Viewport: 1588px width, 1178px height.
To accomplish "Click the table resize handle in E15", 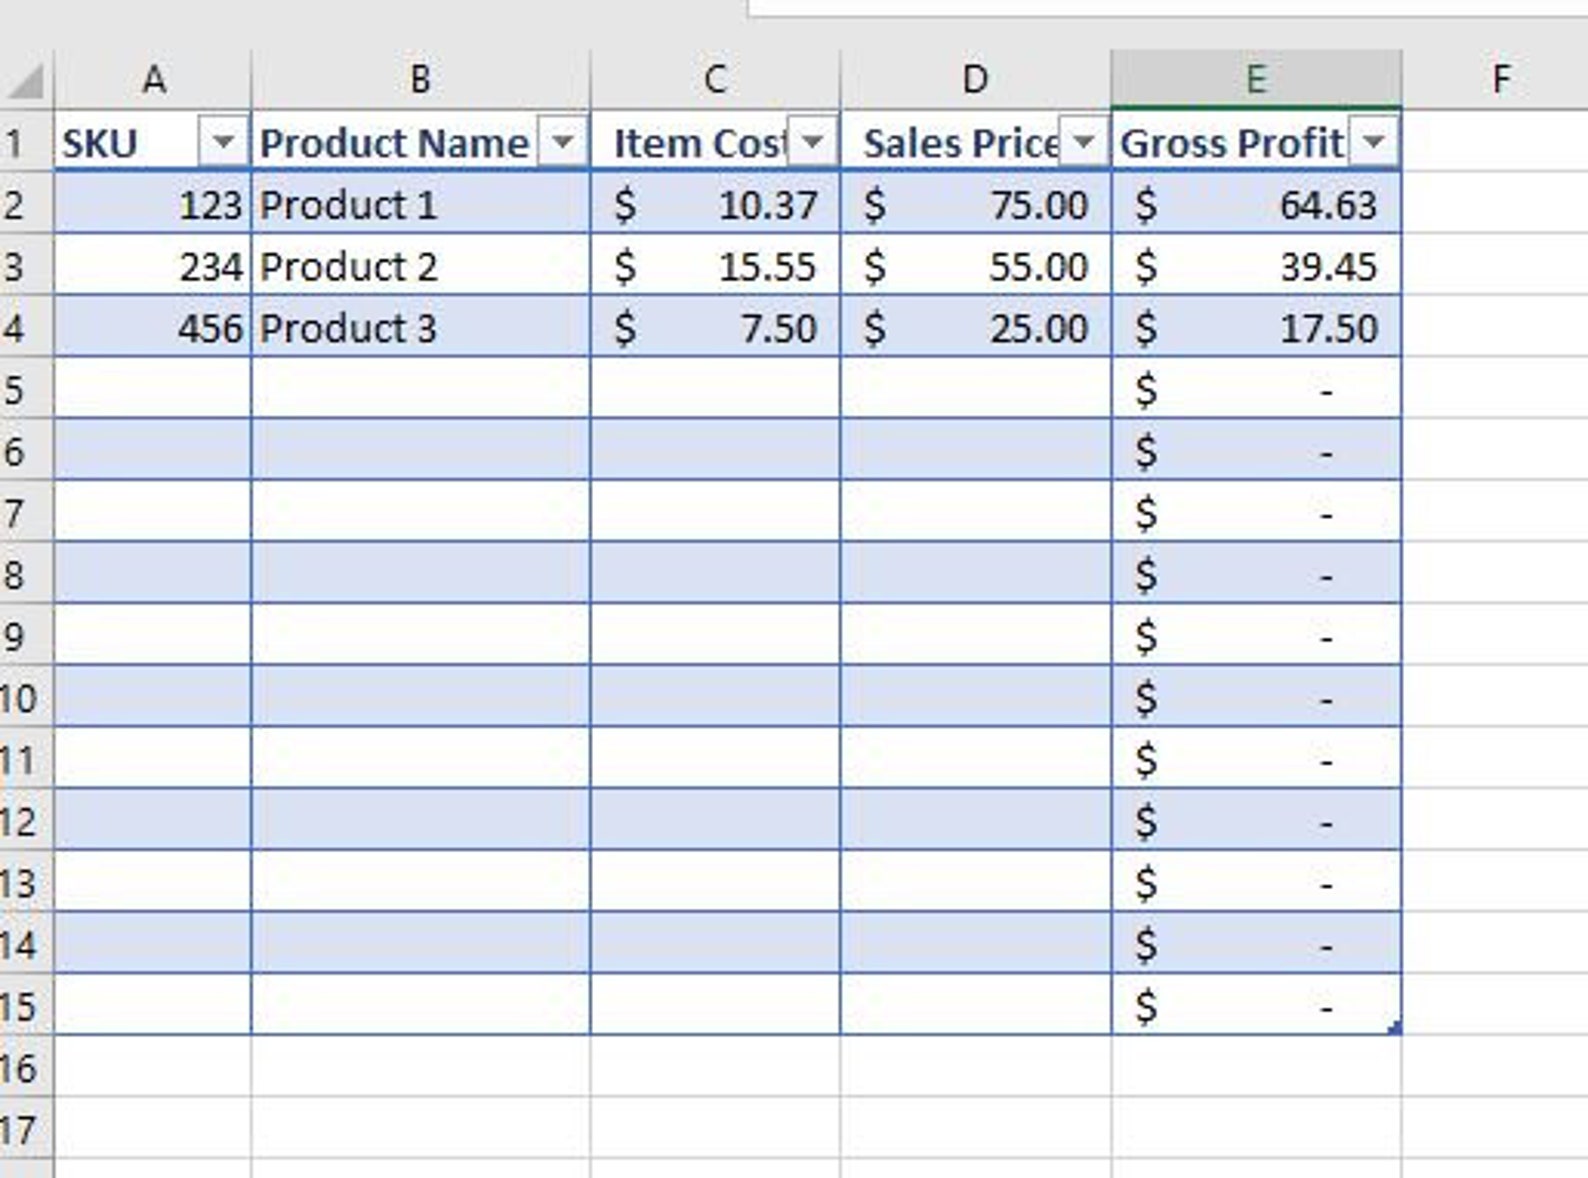I will point(1395,1027).
